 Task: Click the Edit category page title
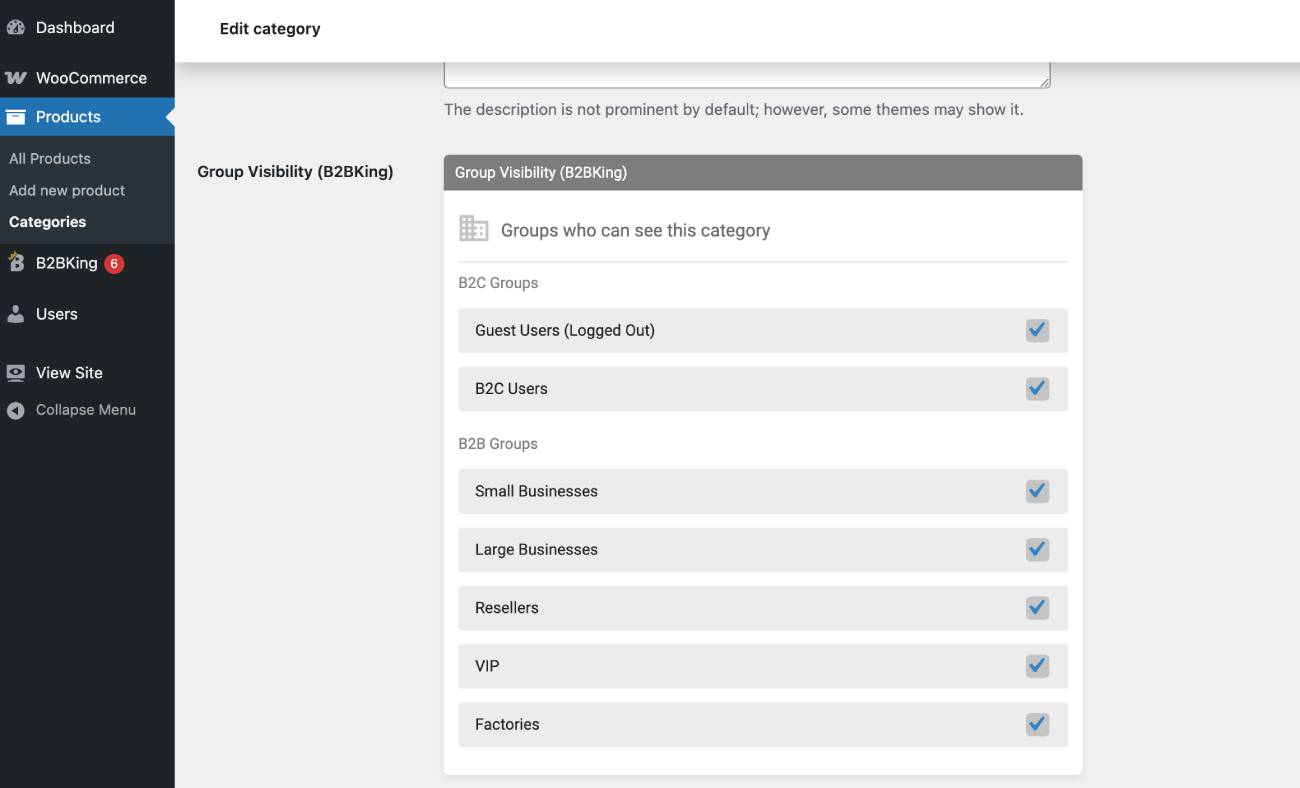270,29
